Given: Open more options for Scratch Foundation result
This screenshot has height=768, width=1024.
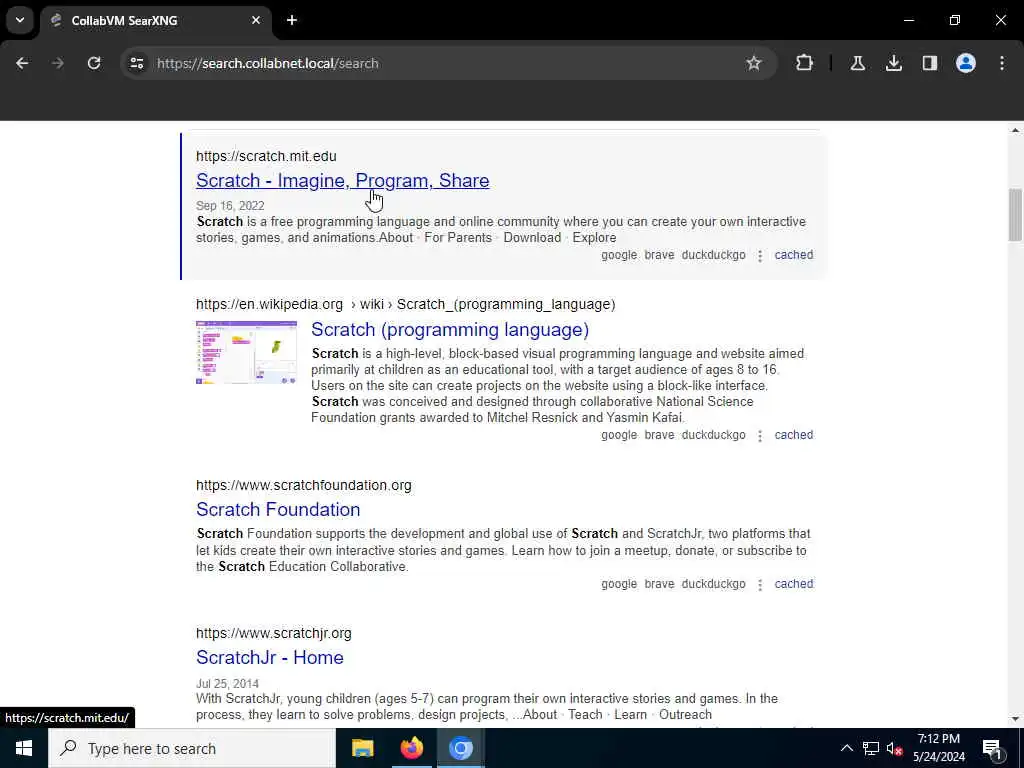Looking at the screenshot, I should pos(760,584).
